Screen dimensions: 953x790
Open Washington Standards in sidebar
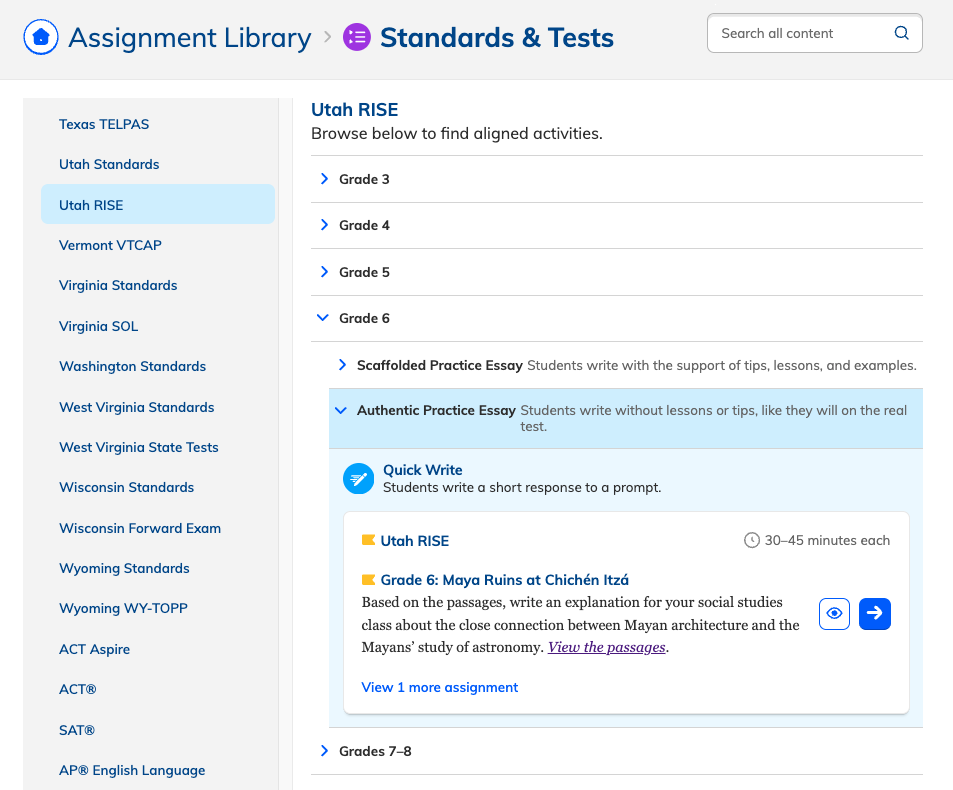(x=132, y=366)
